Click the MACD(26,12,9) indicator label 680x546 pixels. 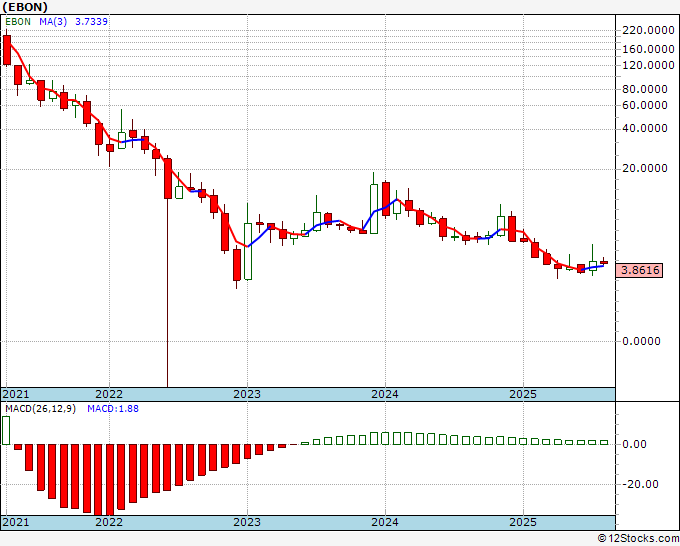pos(40,409)
